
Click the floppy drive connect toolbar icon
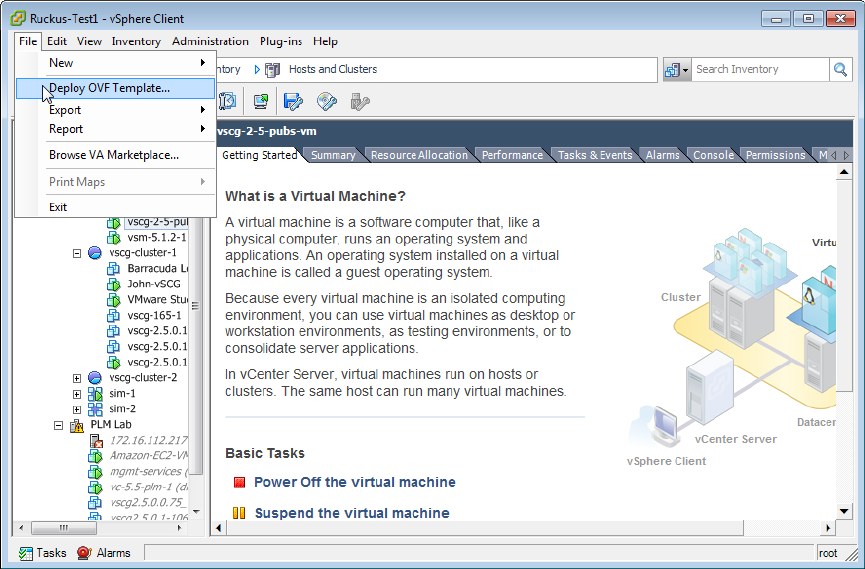coord(293,102)
